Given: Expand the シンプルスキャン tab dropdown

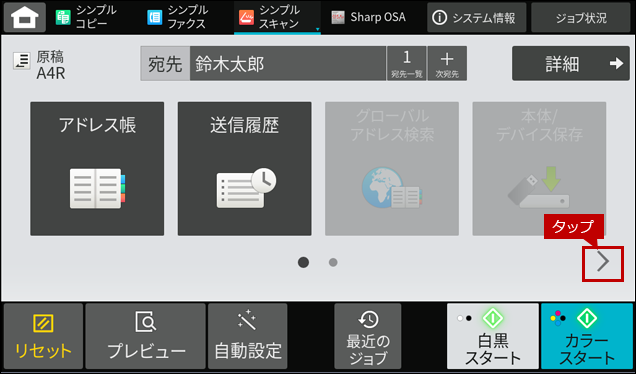Looking at the screenshot, I should tap(318, 29).
